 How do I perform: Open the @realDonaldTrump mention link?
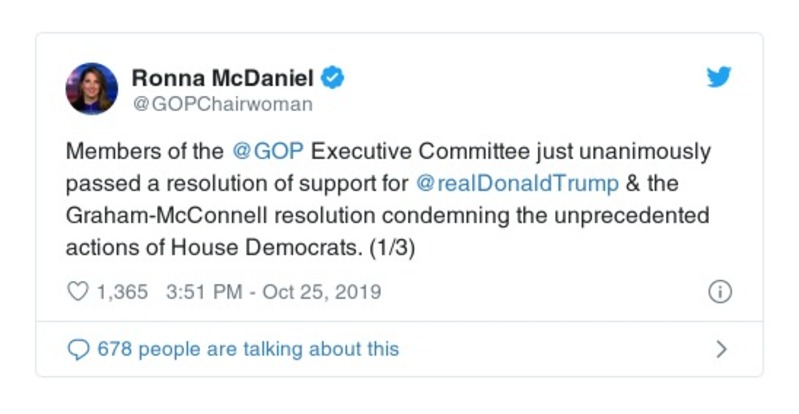coord(503,184)
